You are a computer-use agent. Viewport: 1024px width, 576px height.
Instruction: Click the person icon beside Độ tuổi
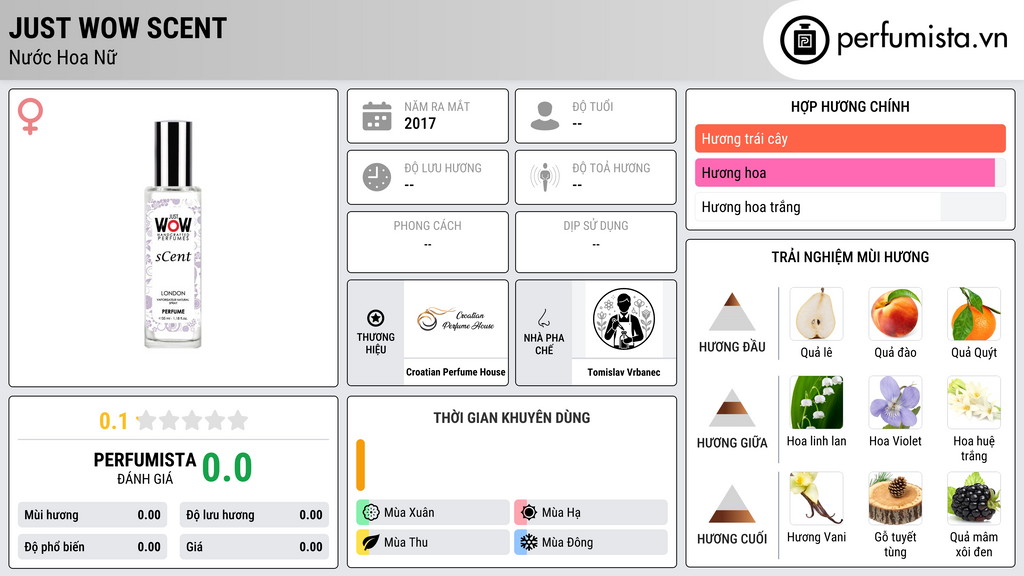point(545,116)
